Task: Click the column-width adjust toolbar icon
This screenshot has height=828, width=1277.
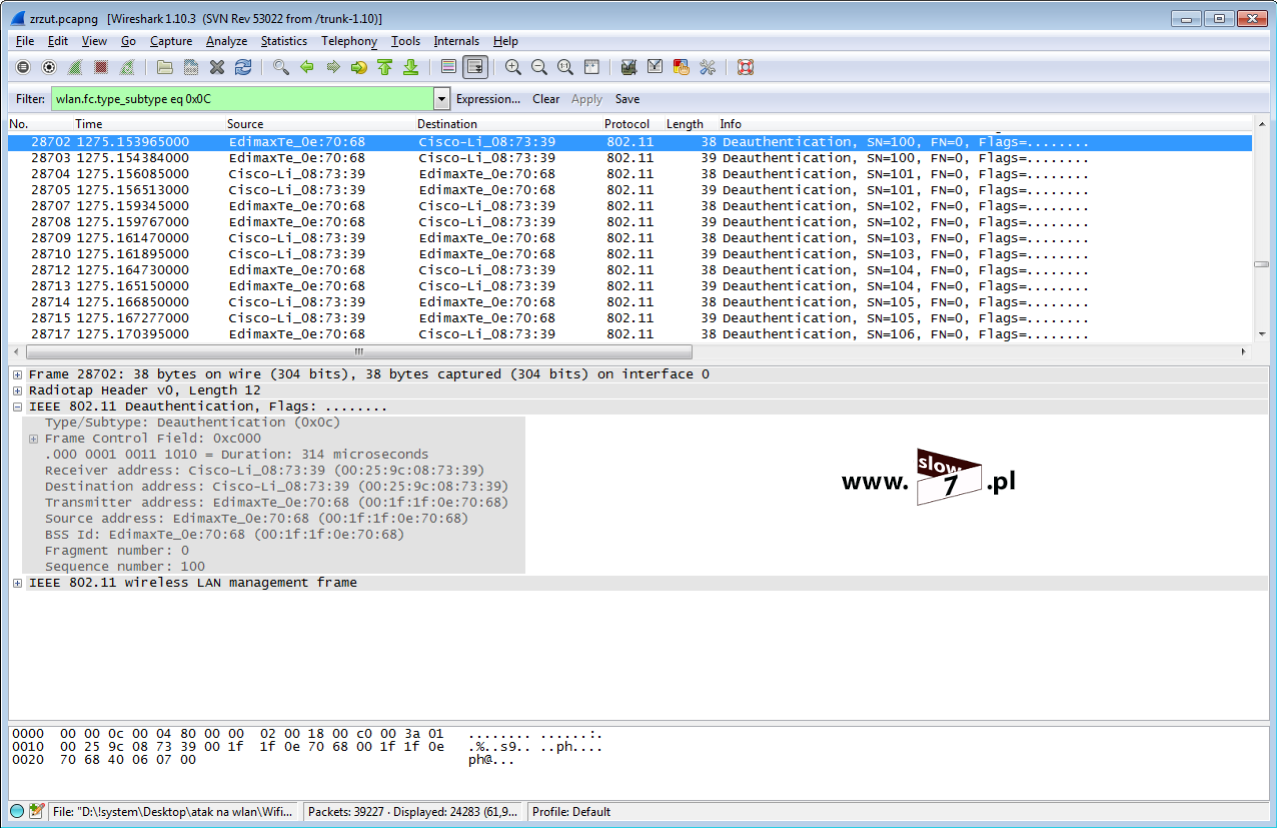Action: point(591,67)
